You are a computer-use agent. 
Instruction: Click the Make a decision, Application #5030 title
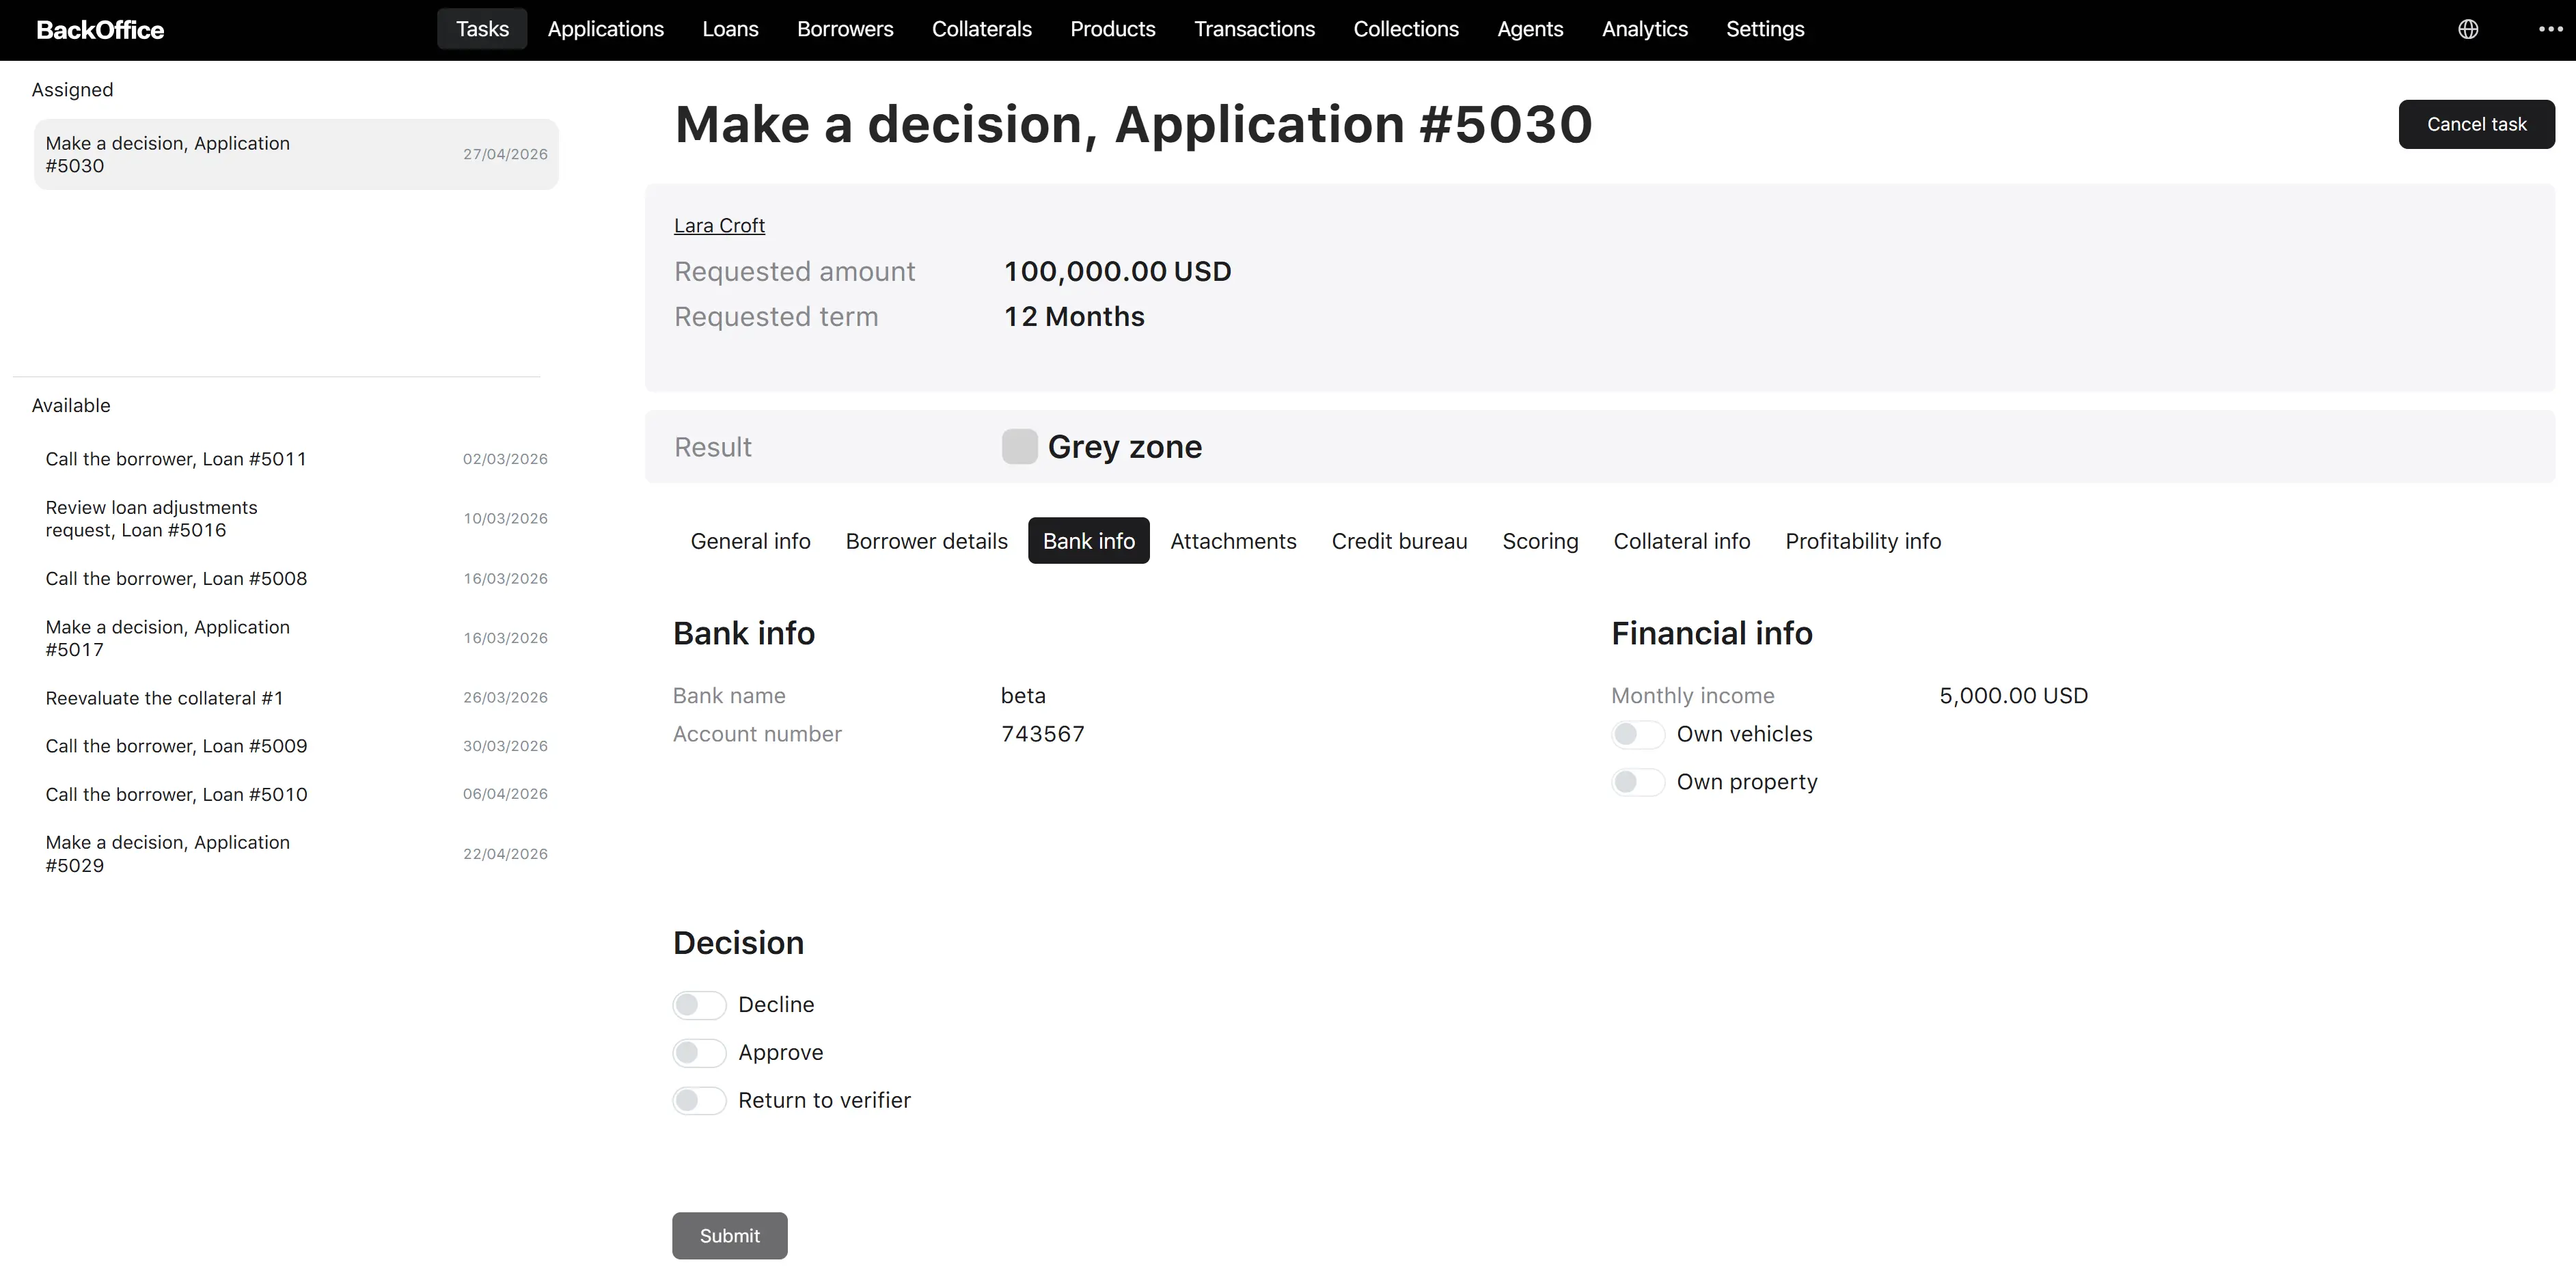pyautogui.click(x=1133, y=124)
